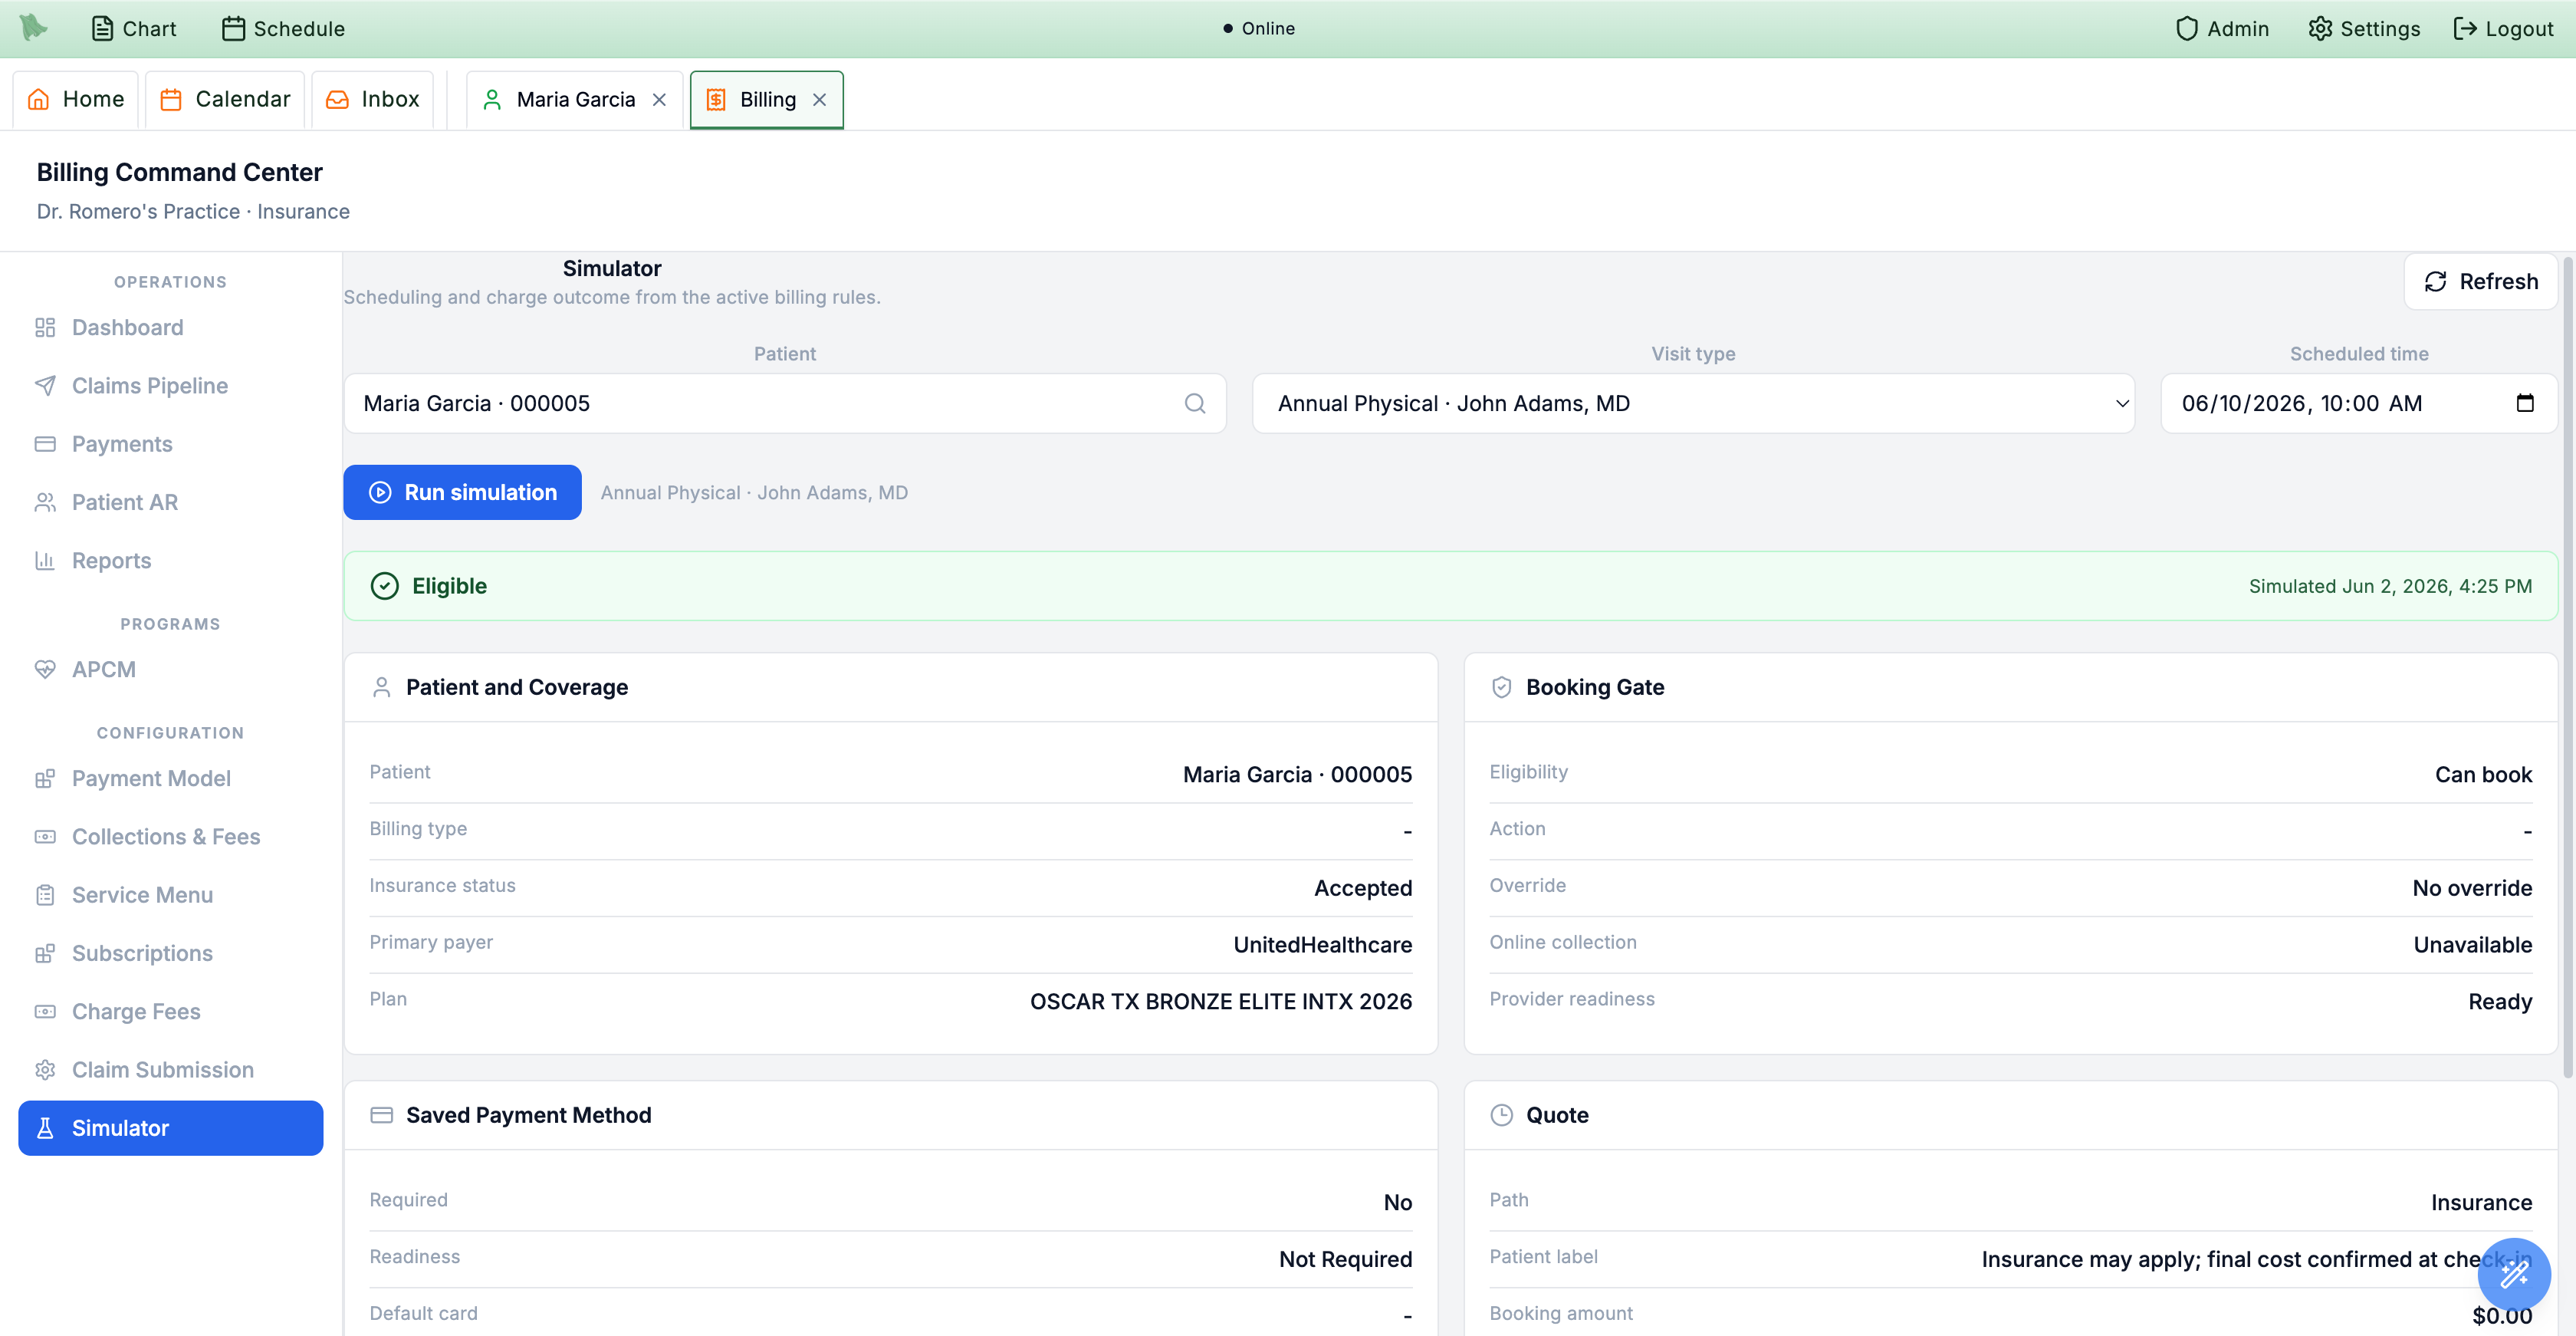Switch to the Home tab
2576x1336 pixels.
[76, 99]
